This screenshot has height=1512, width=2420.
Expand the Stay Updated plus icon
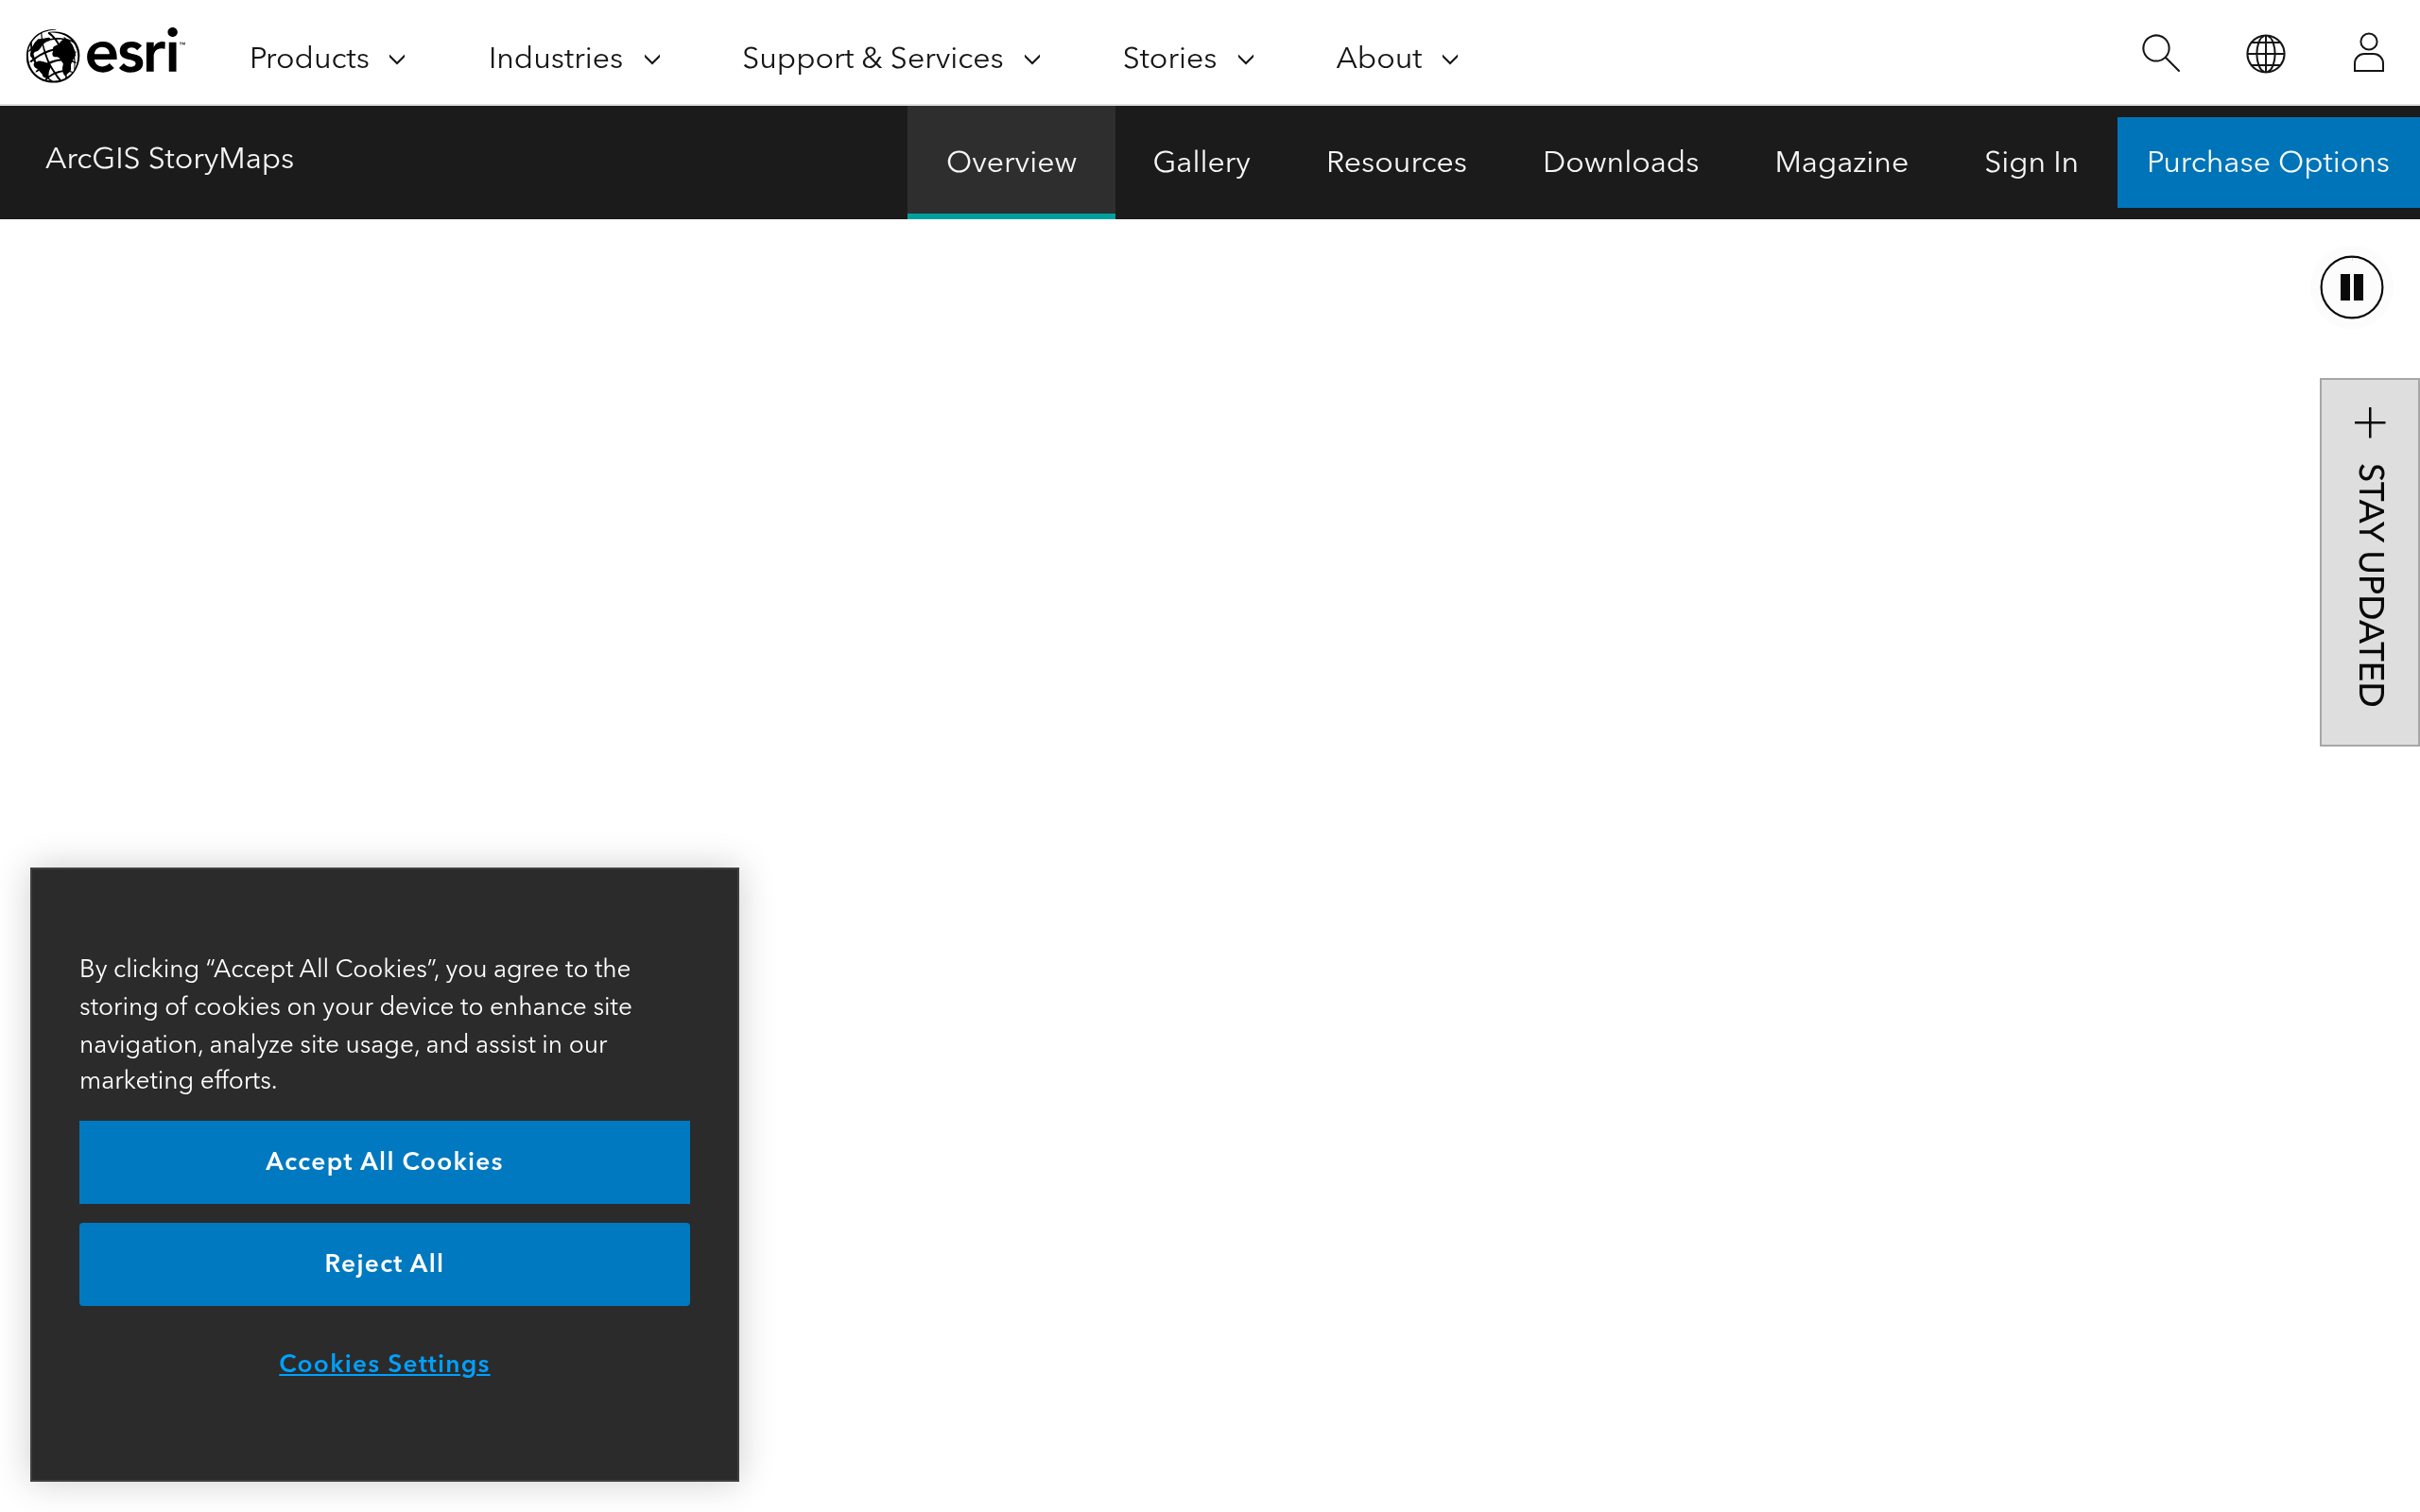pos(2369,423)
